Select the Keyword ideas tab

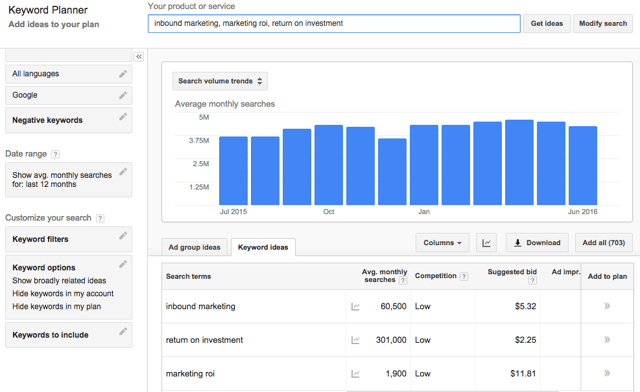click(263, 247)
